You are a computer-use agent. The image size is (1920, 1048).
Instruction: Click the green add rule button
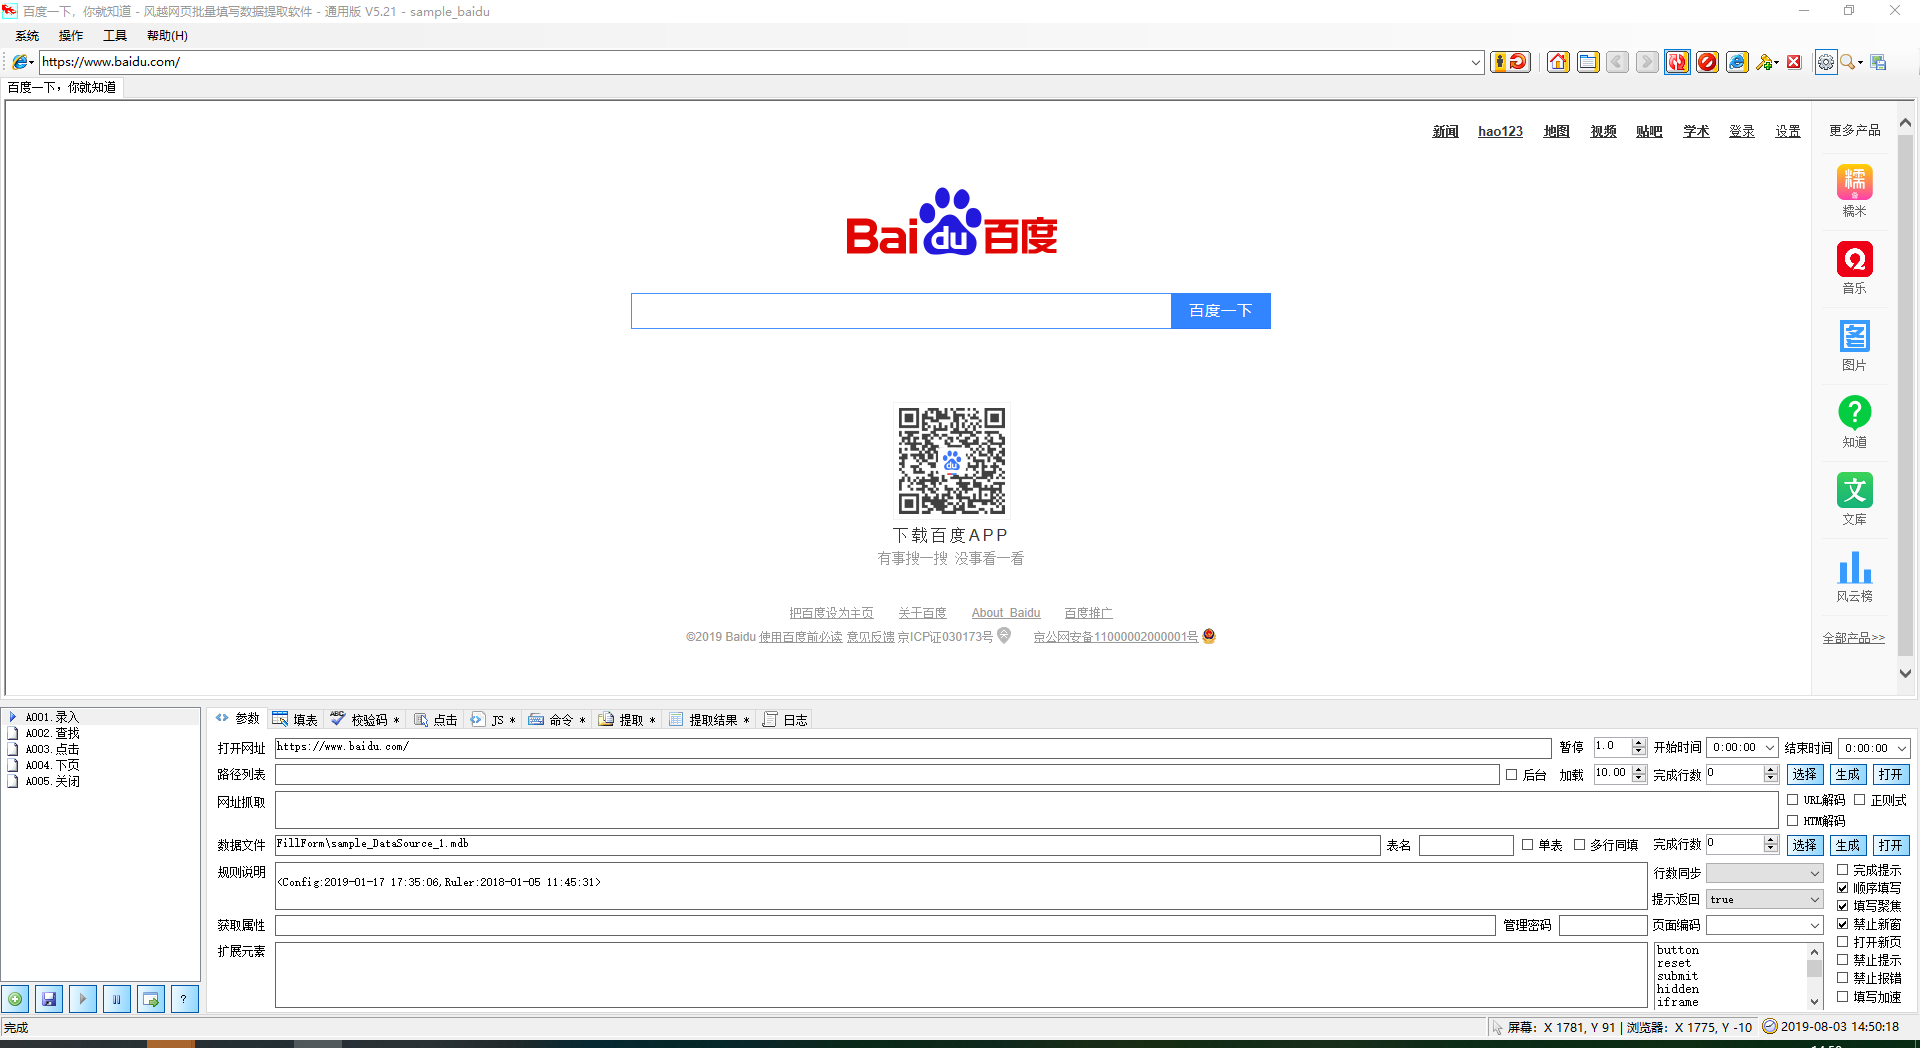coord(15,999)
